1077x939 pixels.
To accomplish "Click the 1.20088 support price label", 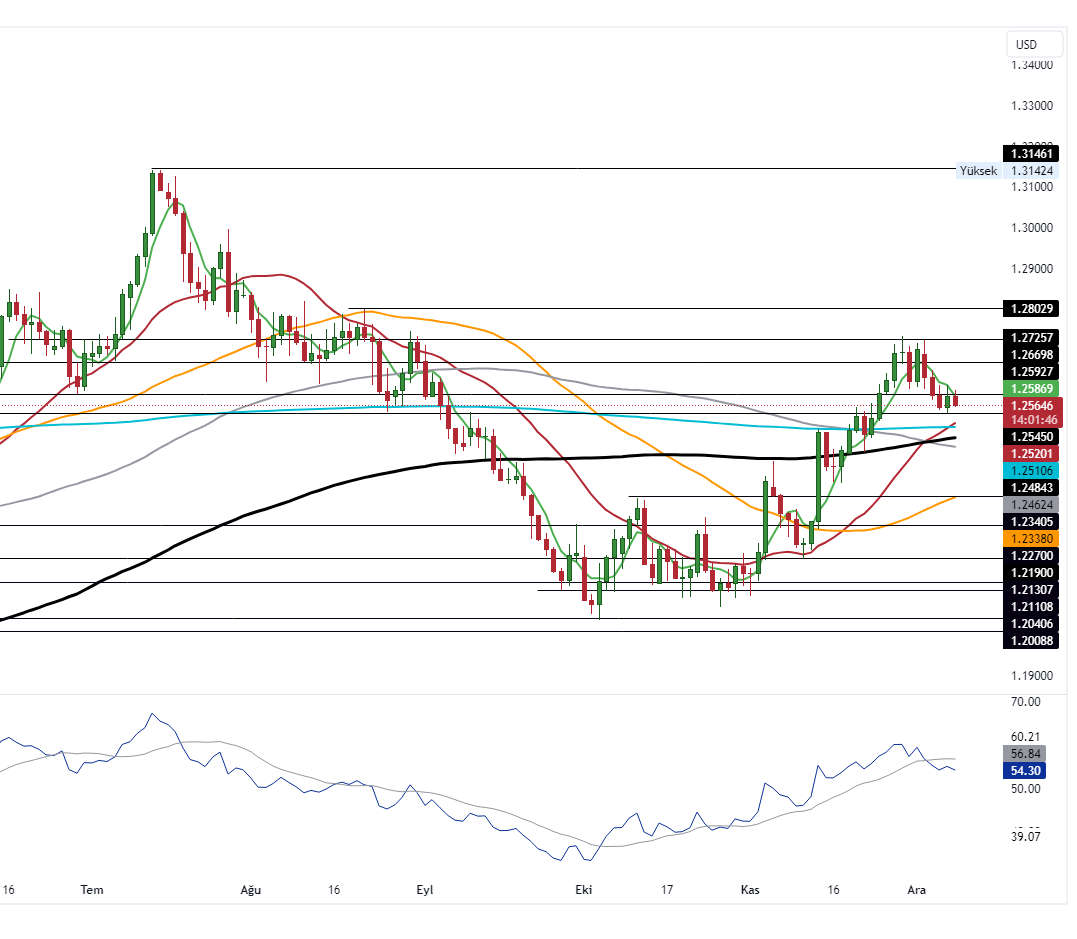I will 1029,641.
